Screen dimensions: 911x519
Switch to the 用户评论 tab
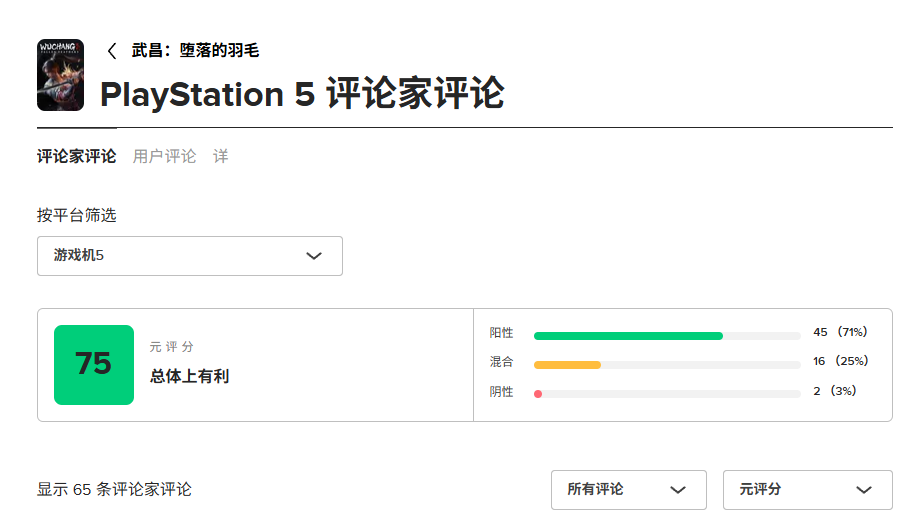pos(165,157)
